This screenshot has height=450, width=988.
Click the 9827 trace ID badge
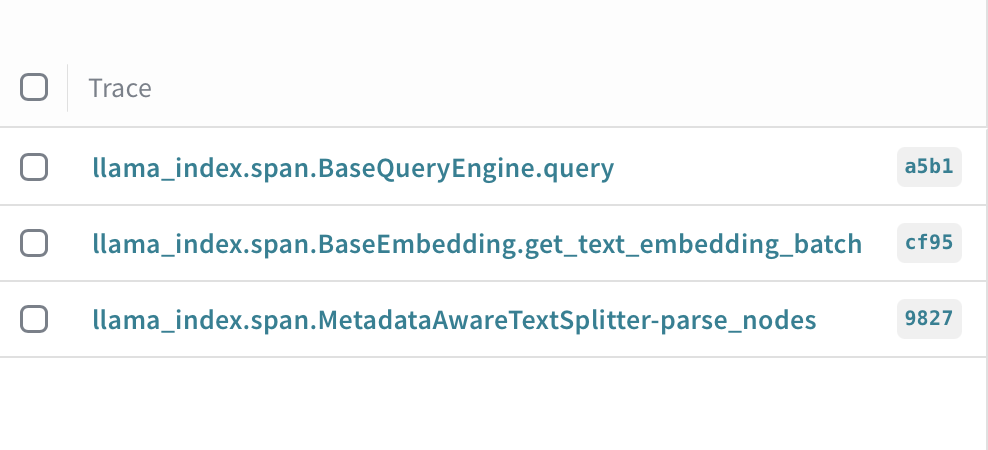(929, 319)
